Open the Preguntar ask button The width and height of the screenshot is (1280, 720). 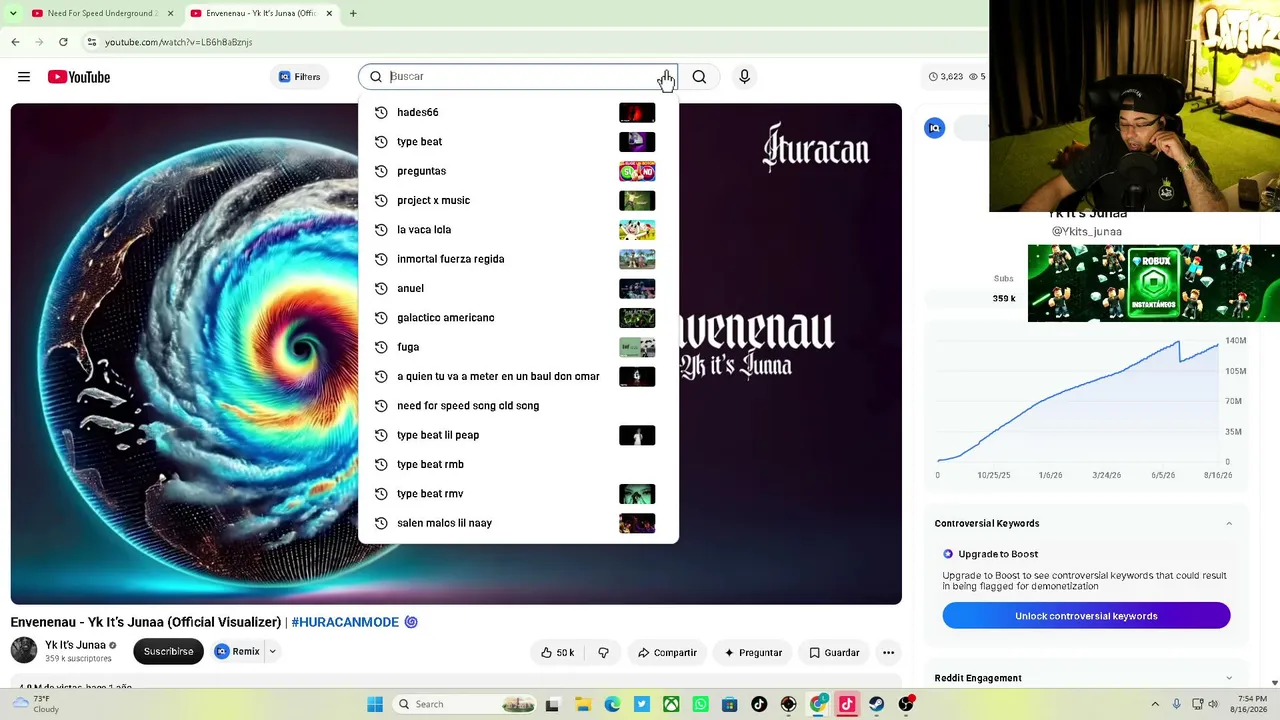[x=753, y=653]
